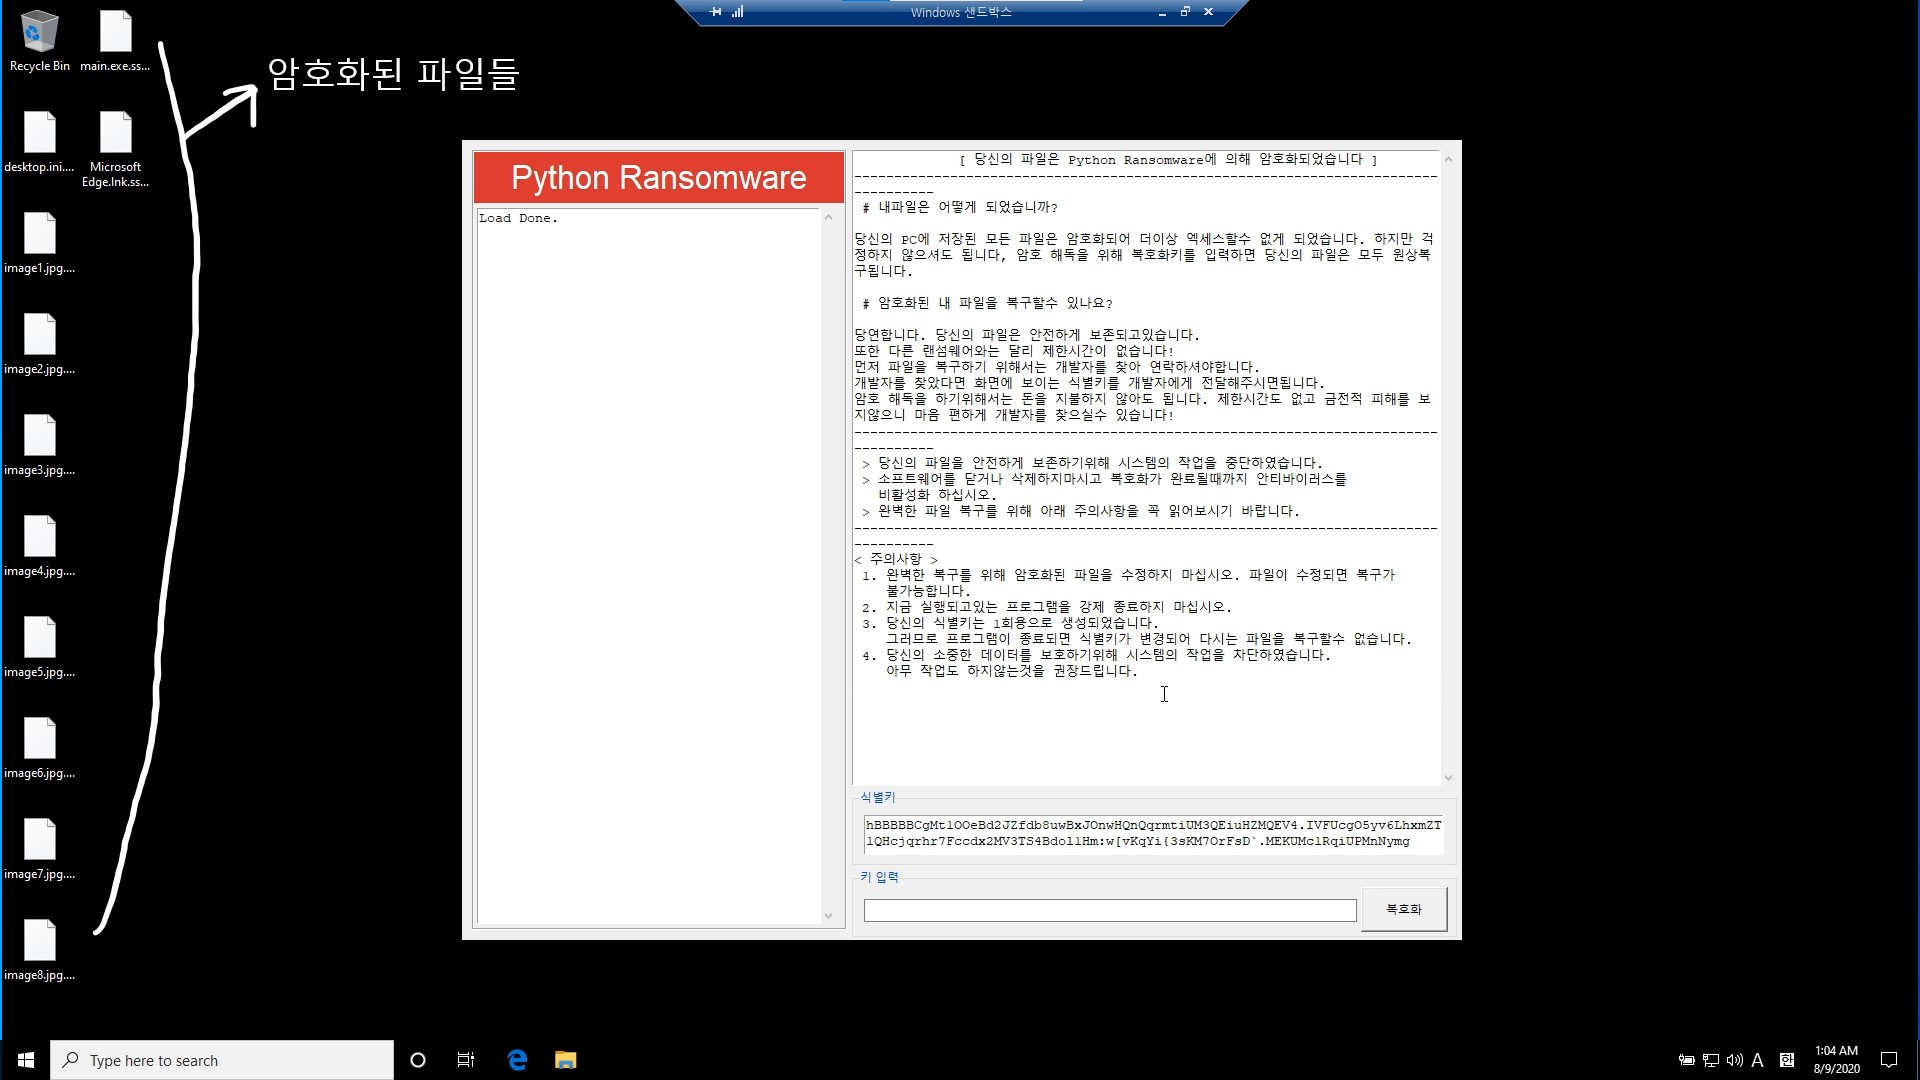Select the main.exe encrypted file icon
This screenshot has width=1920, height=1080.
click(115, 33)
